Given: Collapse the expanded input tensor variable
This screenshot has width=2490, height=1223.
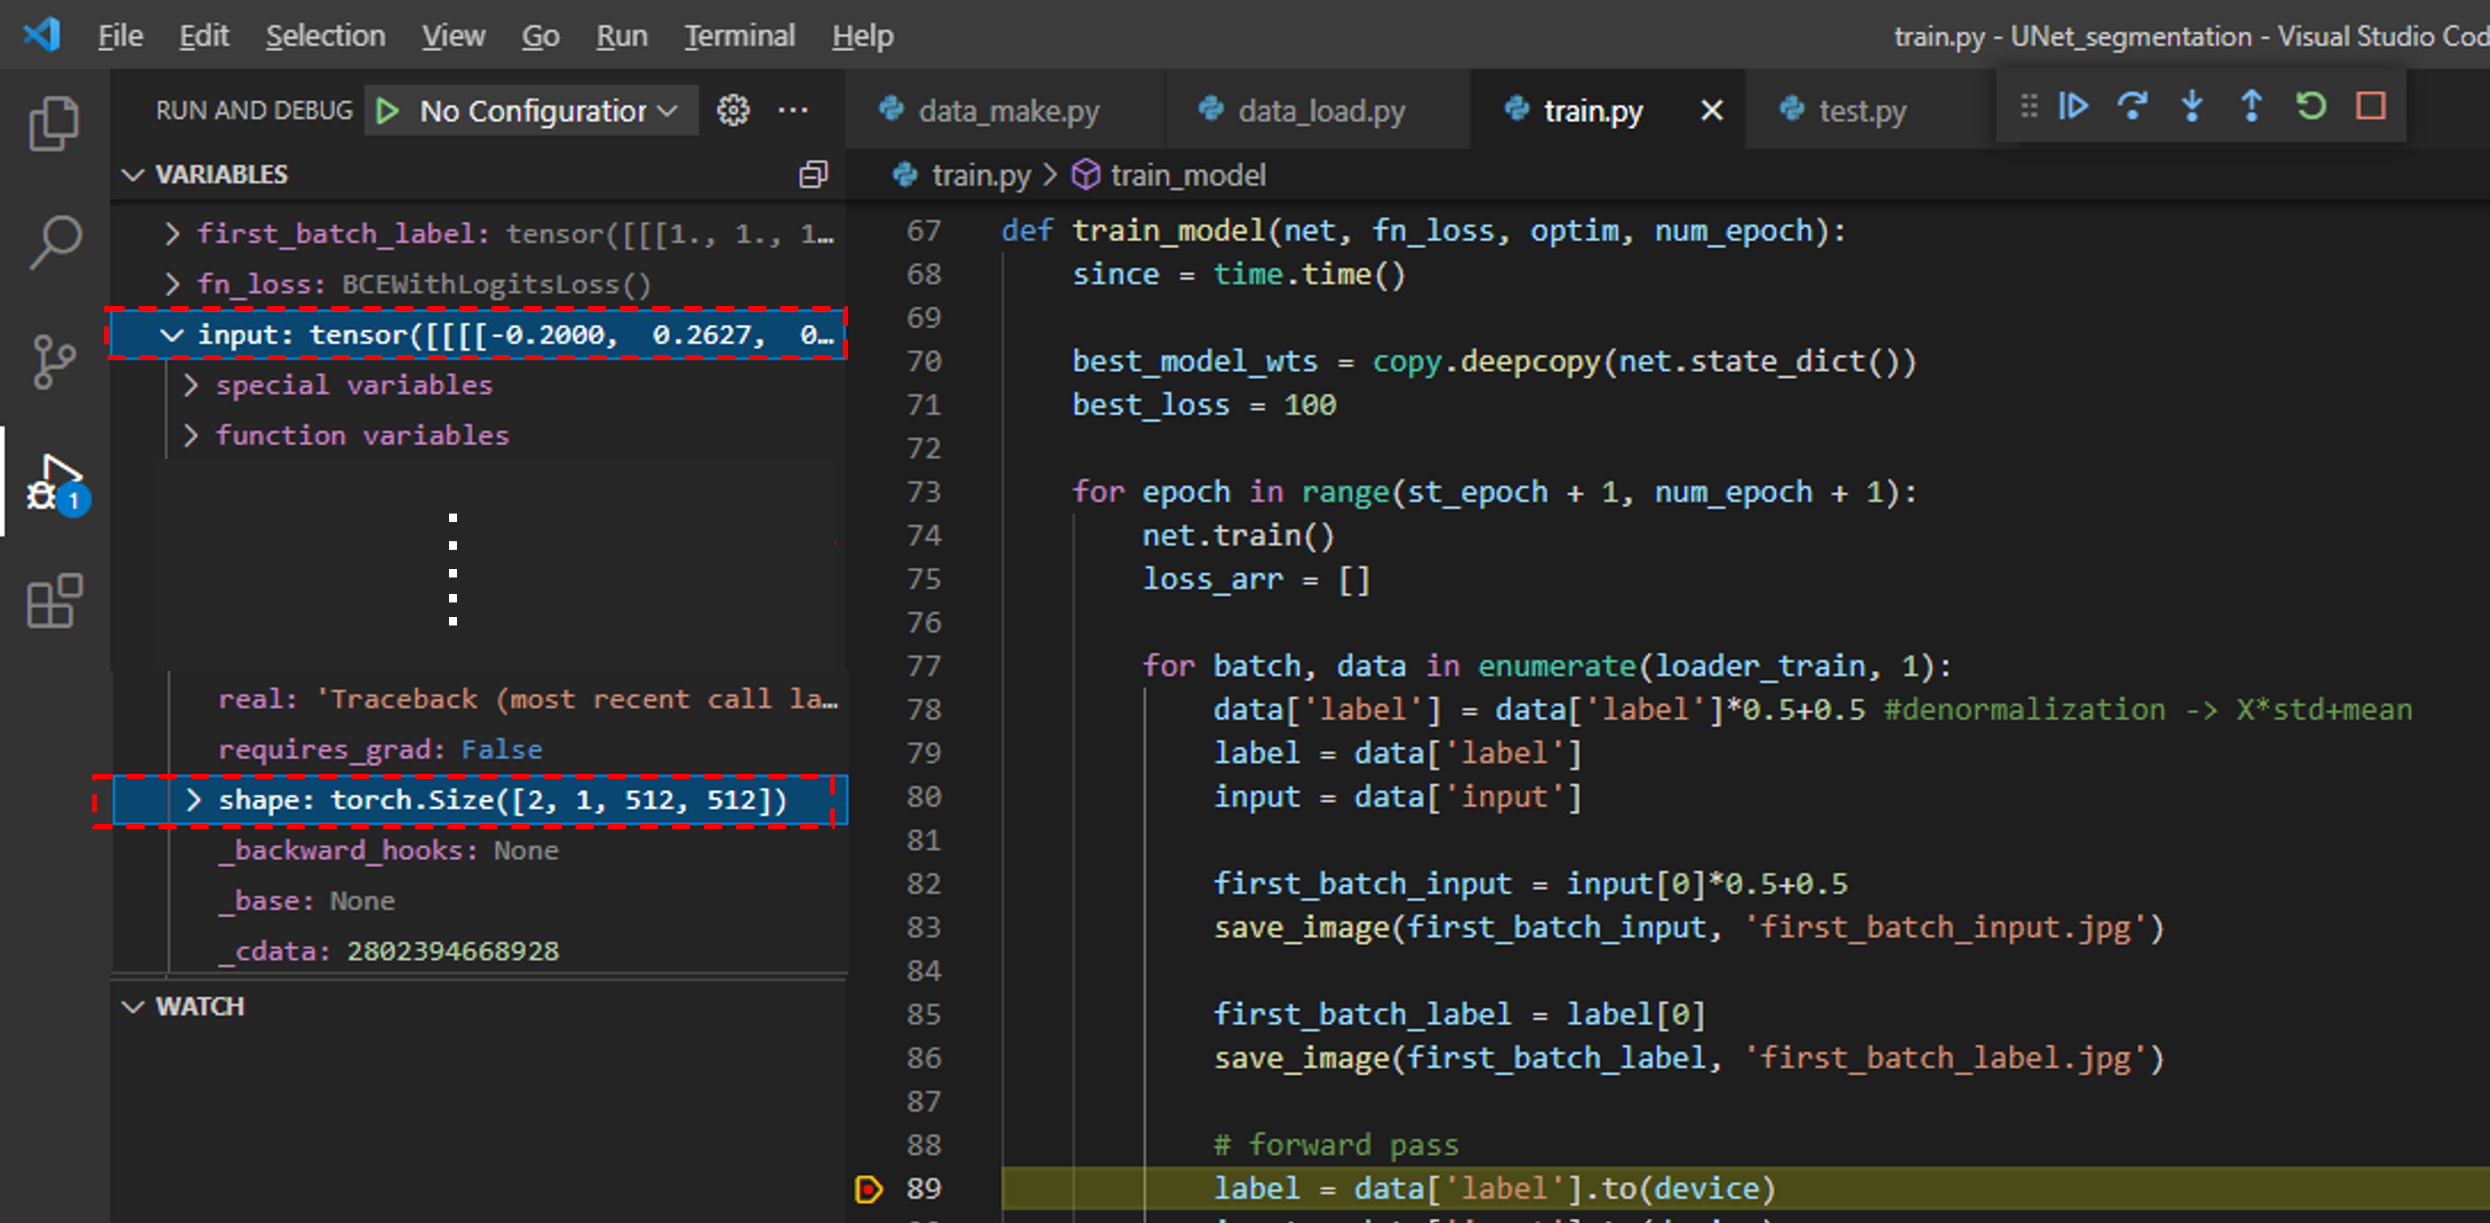Looking at the screenshot, I should [x=172, y=335].
